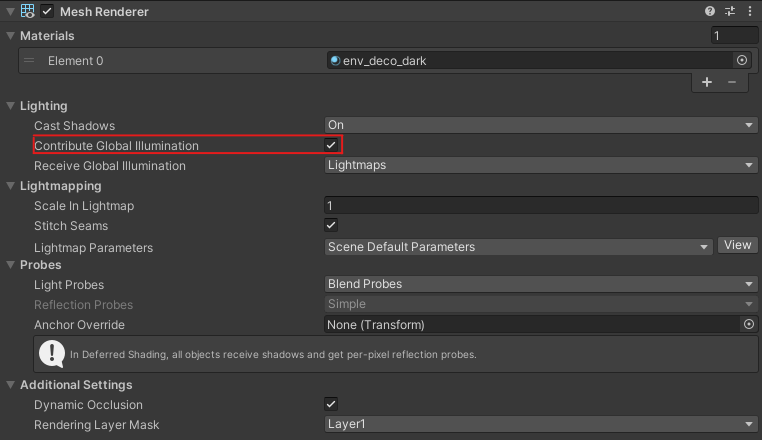Viewport: 762px width, 440px height.
Task: Click the Stitch Seams label
Action: pyautogui.click(x=71, y=226)
